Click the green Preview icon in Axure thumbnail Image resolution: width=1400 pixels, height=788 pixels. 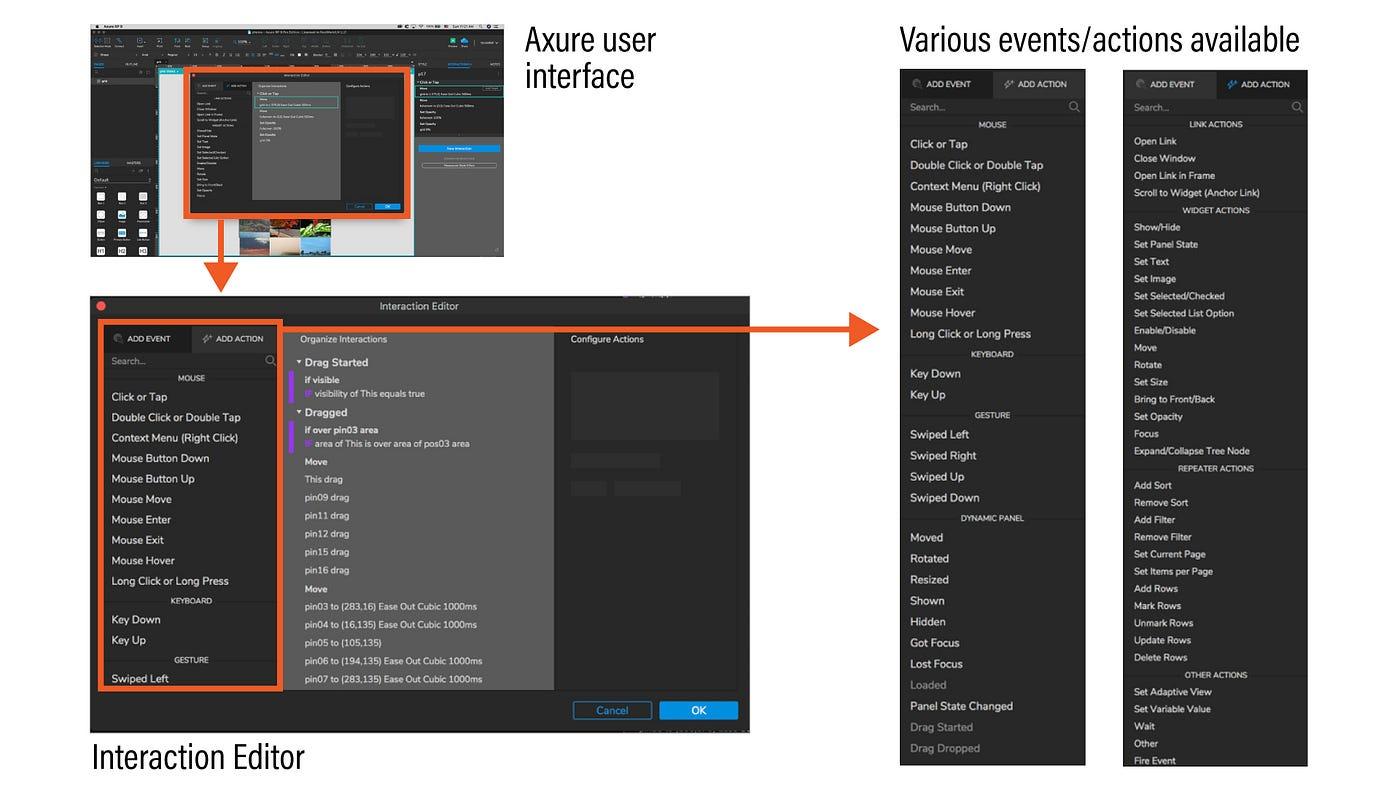[x=453, y=40]
